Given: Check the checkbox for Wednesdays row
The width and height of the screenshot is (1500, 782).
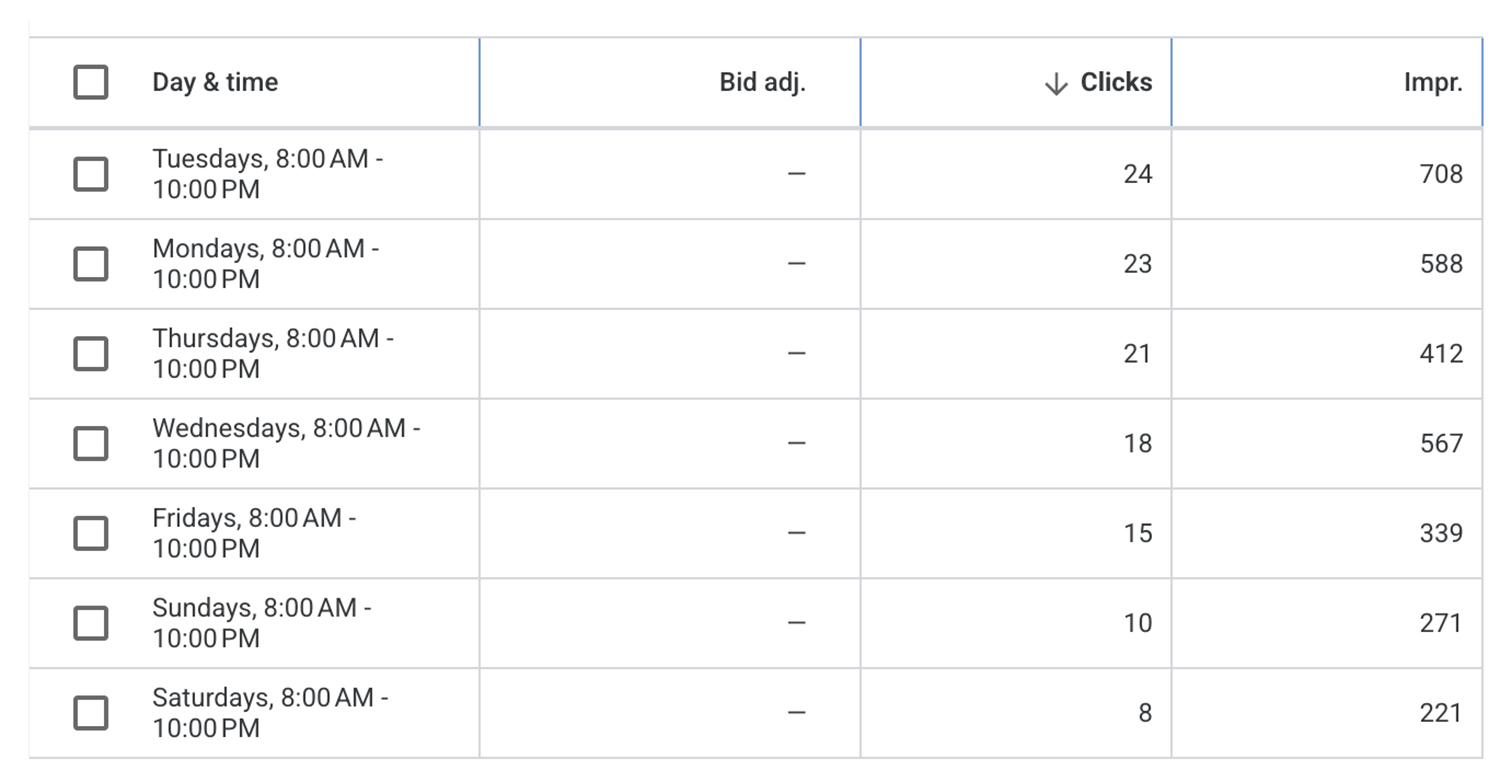Looking at the screenshot, I should 90,443.
